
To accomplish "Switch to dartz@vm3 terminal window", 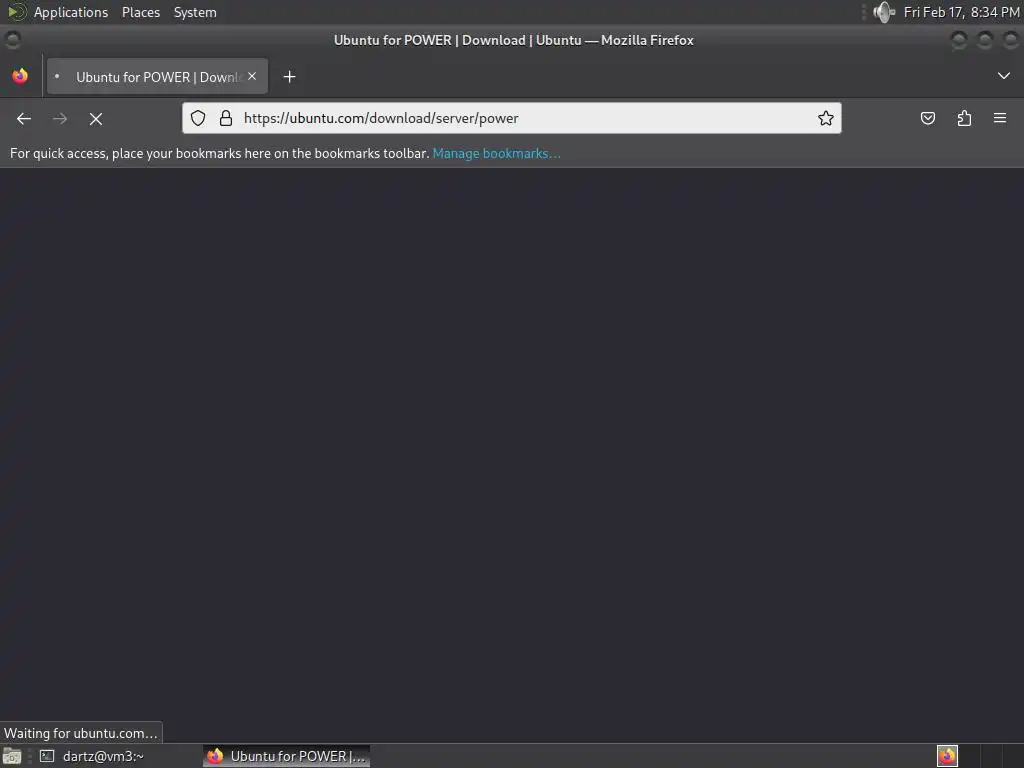I will pyautogui.click(x=93, y=756).
